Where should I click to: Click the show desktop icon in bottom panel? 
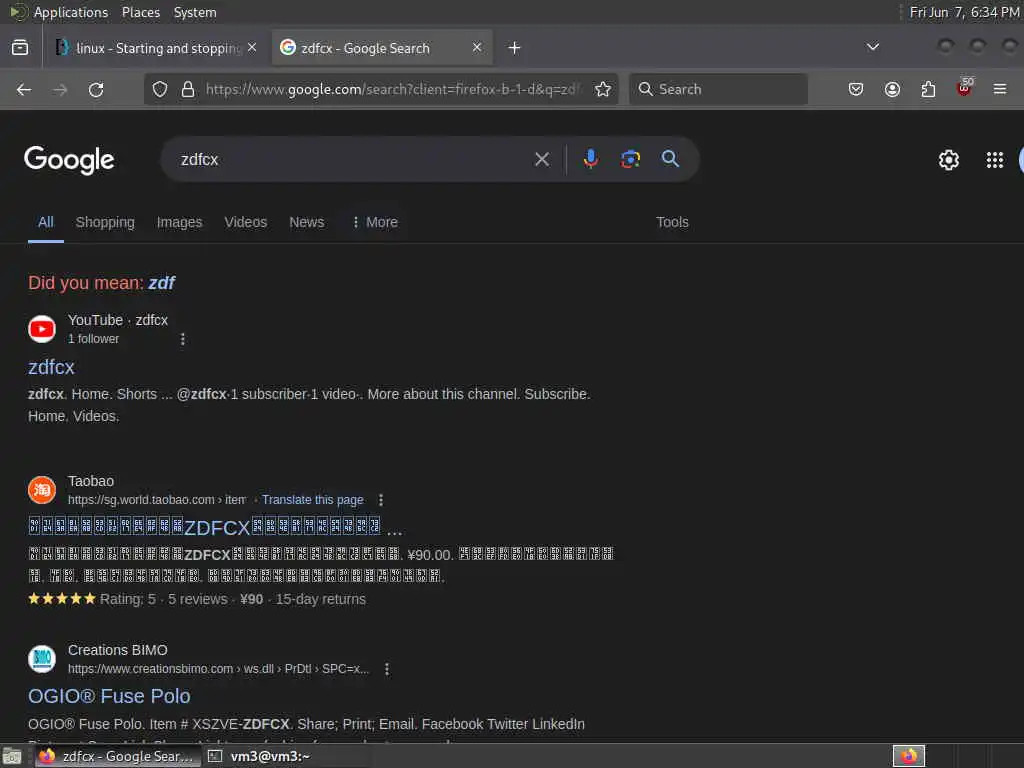[12, 756]
